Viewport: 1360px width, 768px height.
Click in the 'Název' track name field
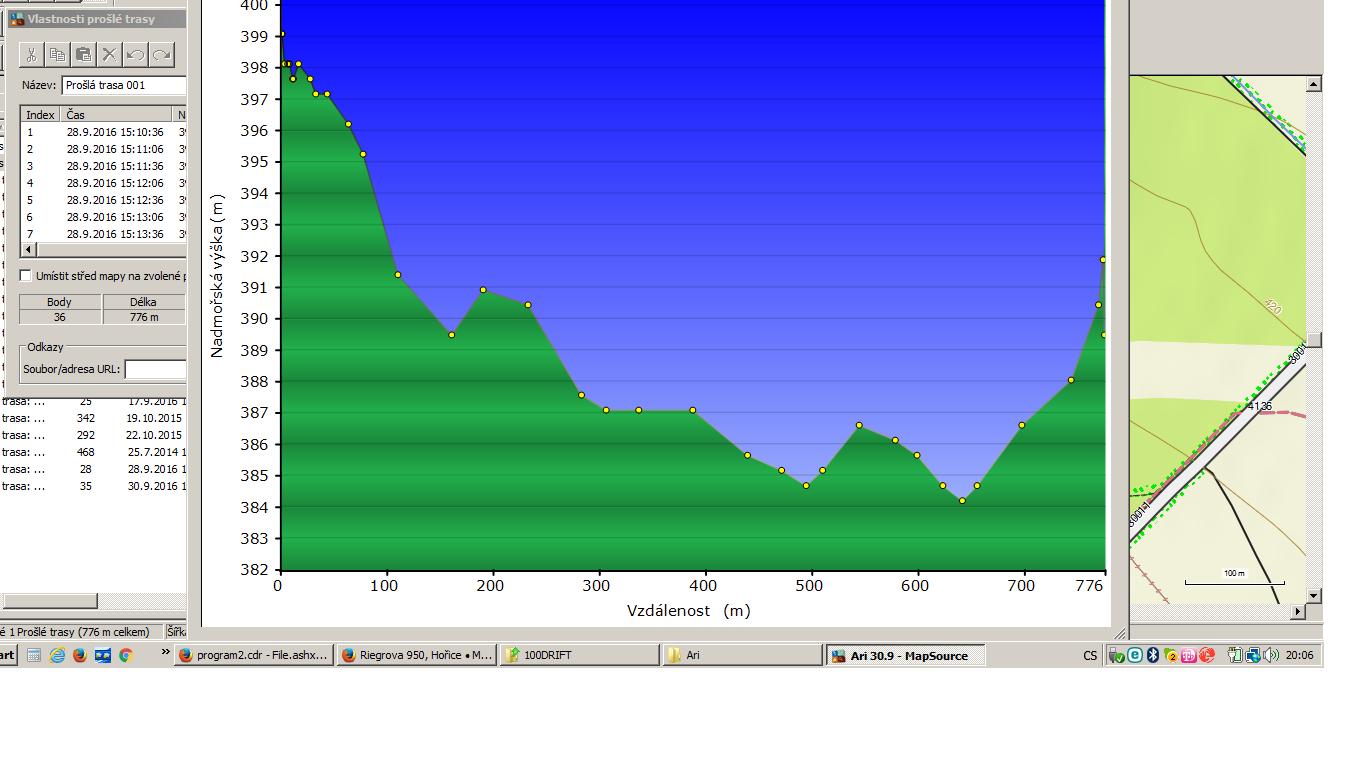point(124,85)
